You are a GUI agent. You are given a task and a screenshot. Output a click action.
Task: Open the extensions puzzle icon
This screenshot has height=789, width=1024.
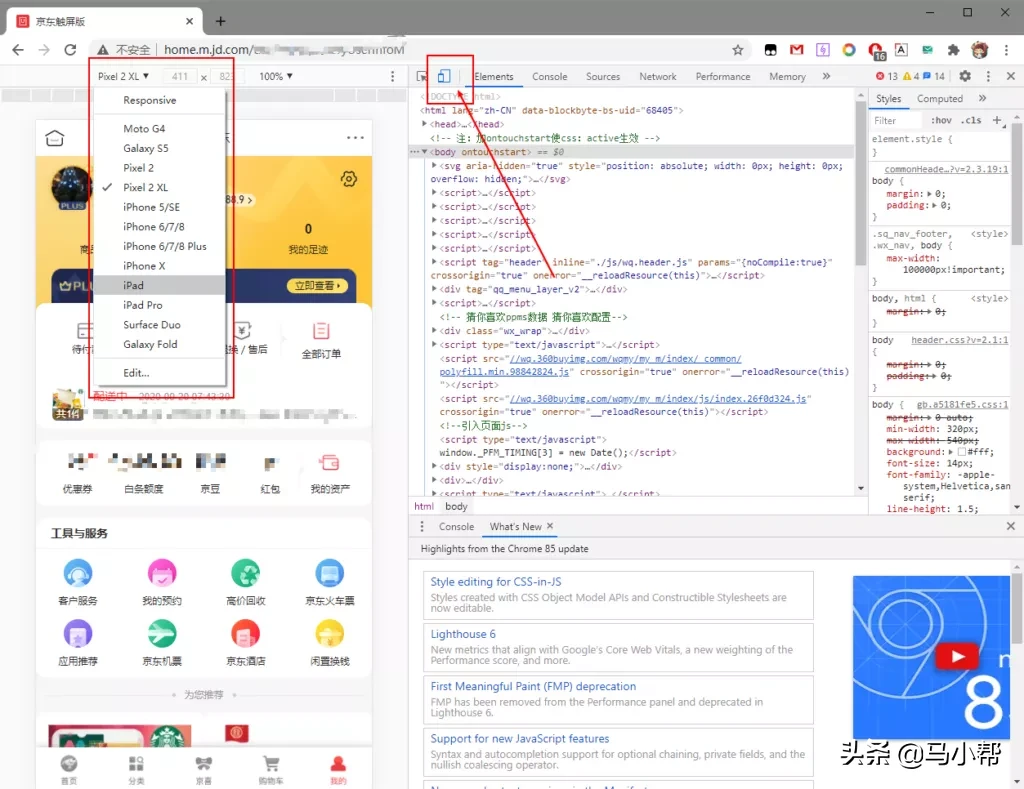point(953,50)
